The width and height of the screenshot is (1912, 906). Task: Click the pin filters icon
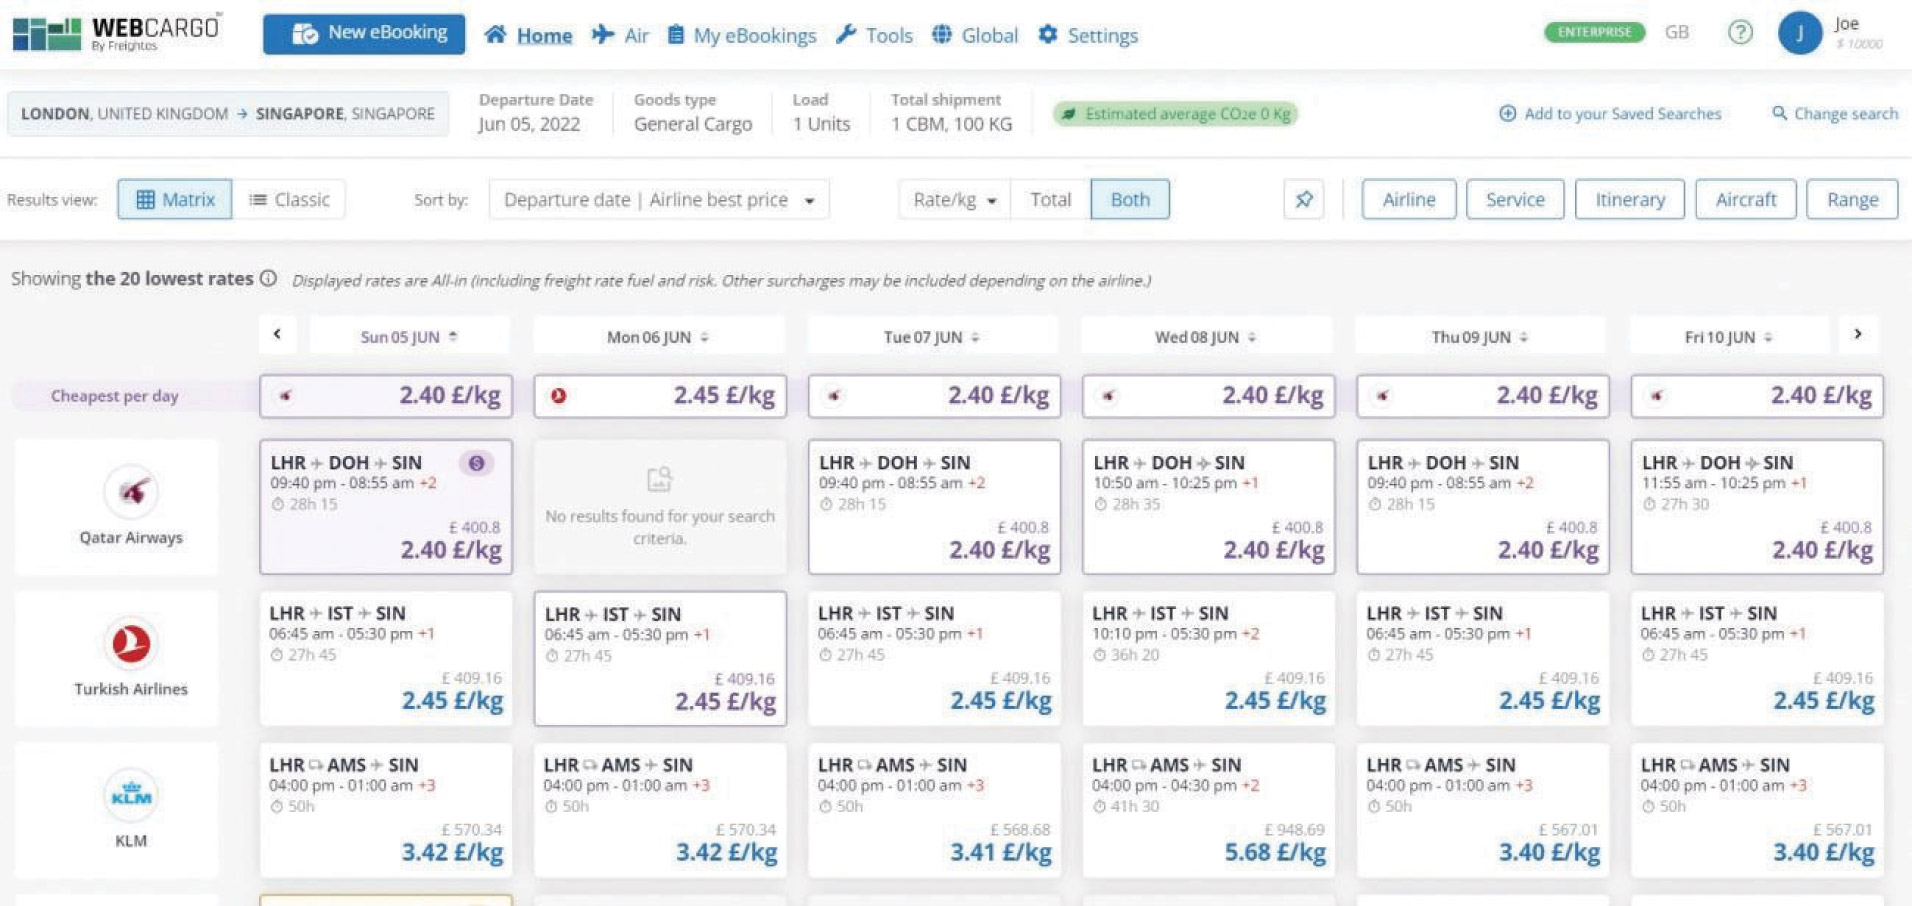point(1304,199)
